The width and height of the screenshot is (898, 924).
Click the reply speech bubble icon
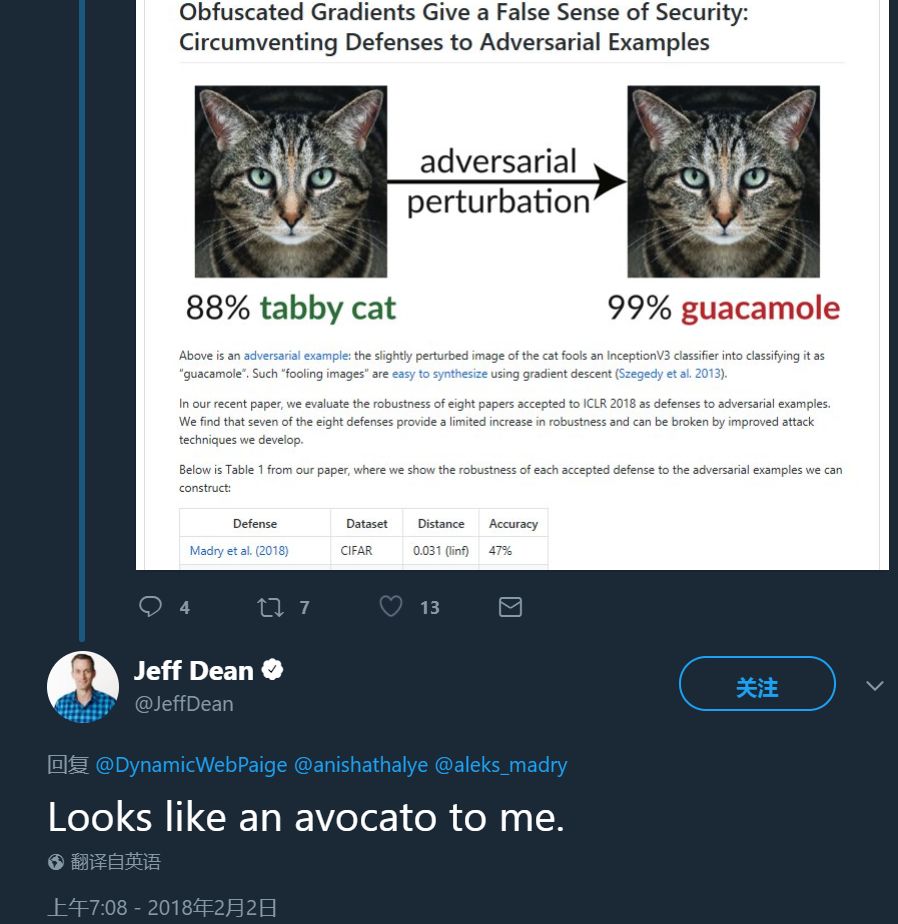point(150,607)
